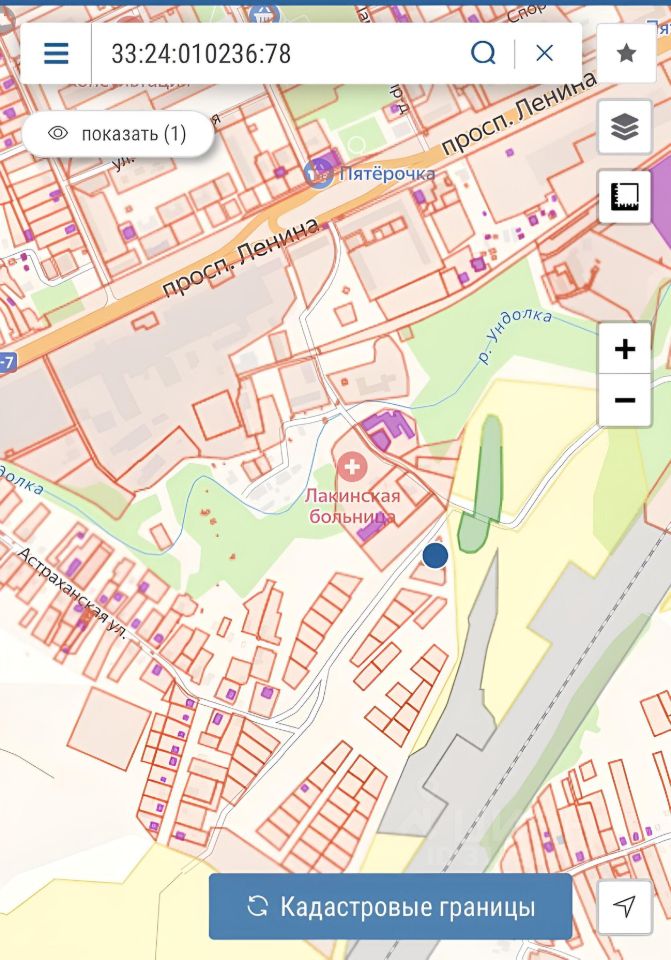Open the map layers panel
This screenshot has height=960, width=671.
click(624, 127)
